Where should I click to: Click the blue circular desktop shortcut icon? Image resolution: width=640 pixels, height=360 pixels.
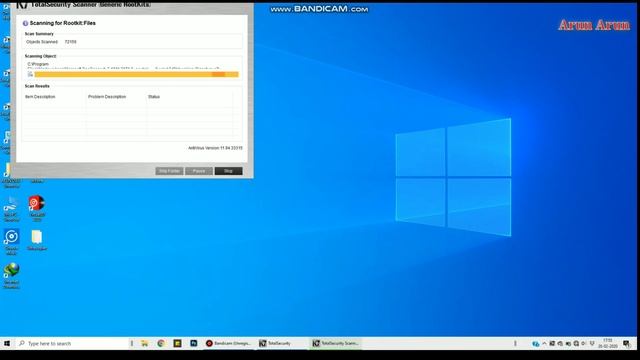[x=11, y=236]
